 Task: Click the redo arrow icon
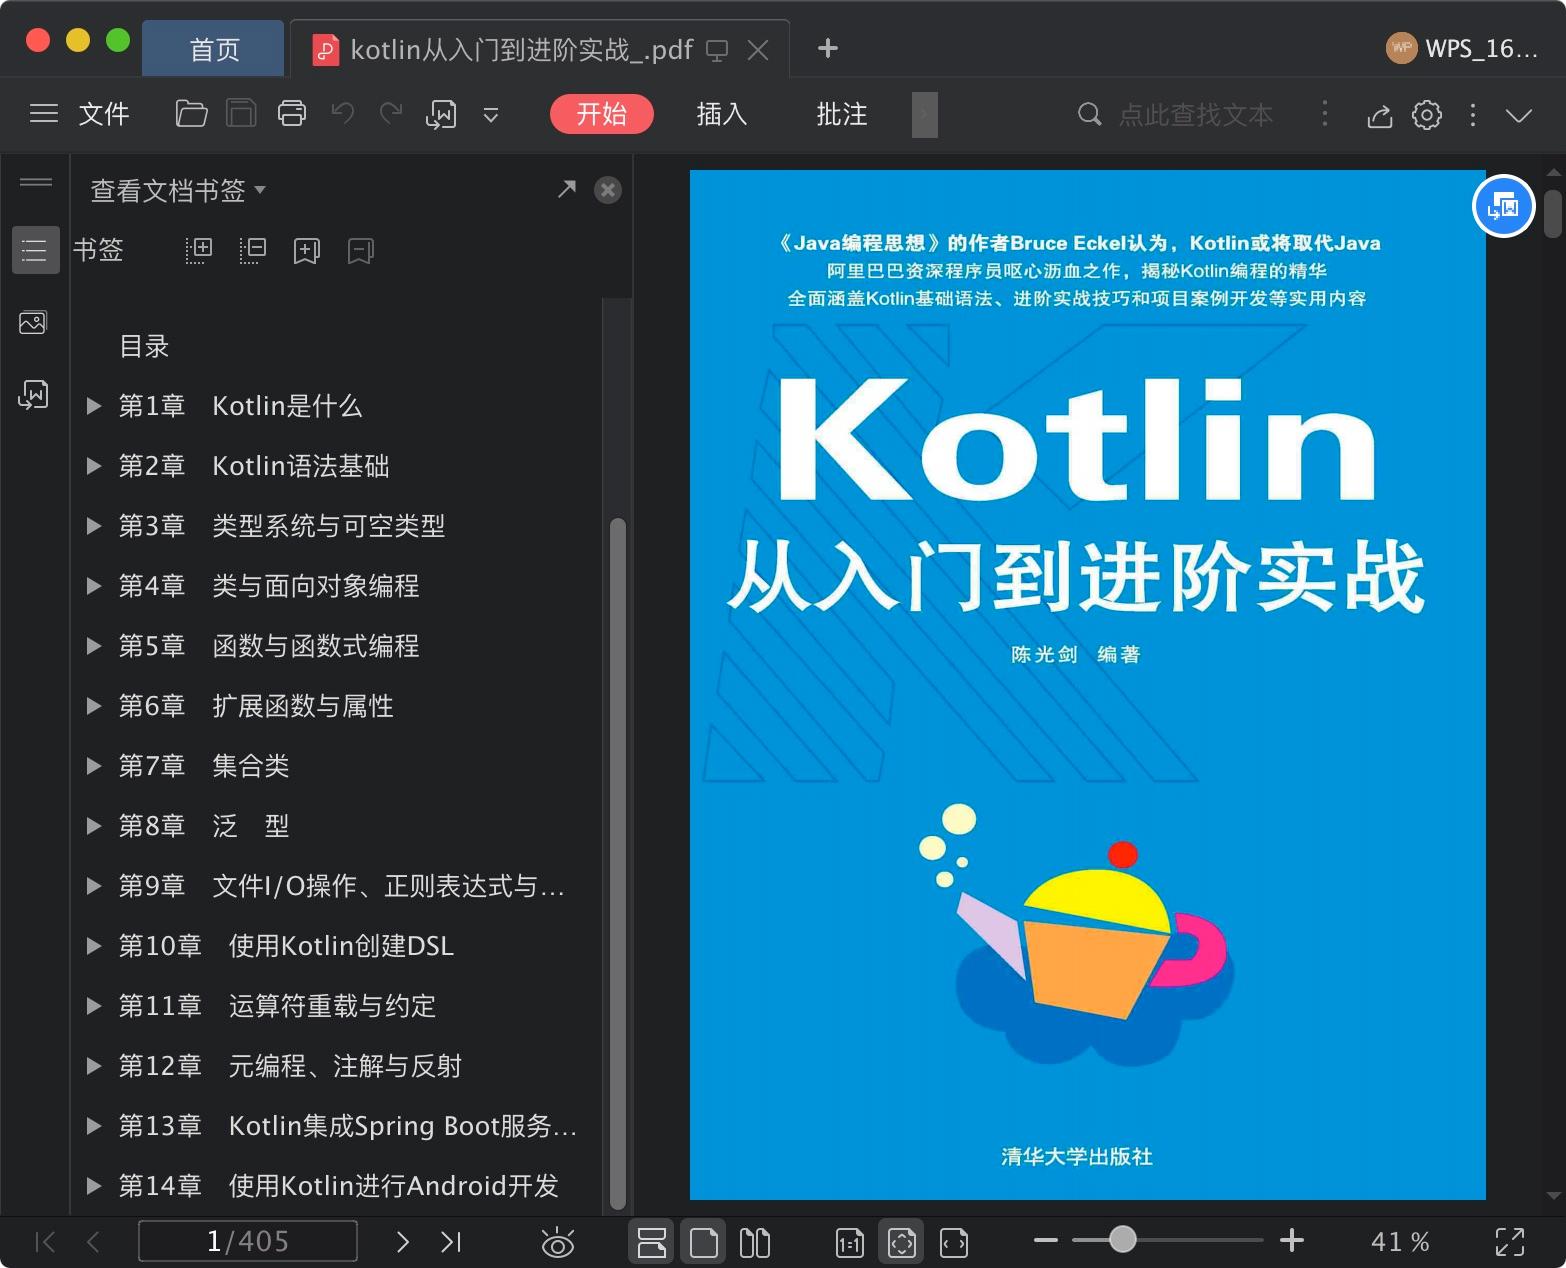click(391, 114)
